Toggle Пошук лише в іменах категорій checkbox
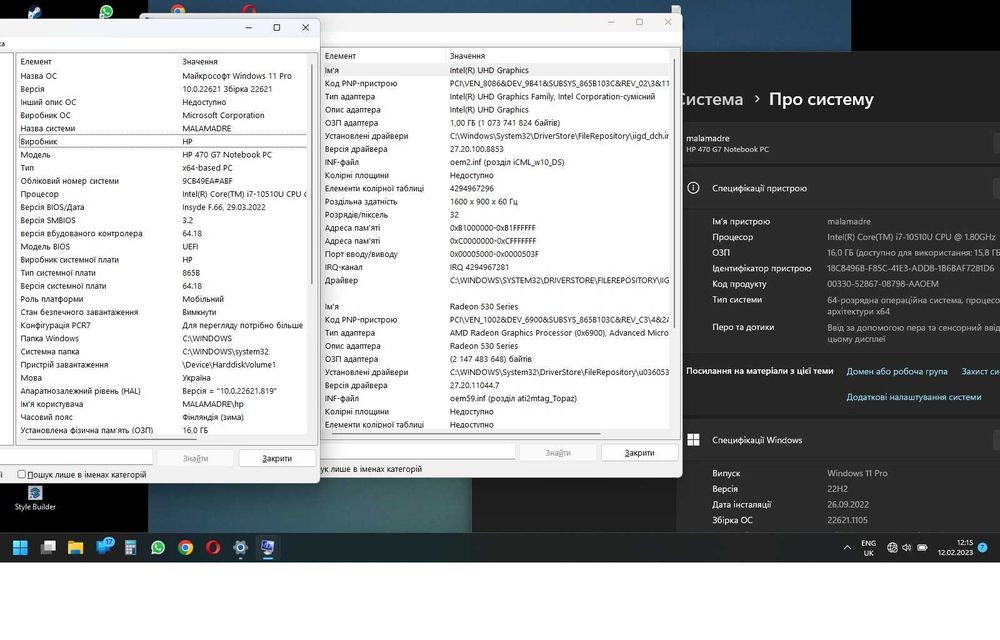 [x=22, y=474]
